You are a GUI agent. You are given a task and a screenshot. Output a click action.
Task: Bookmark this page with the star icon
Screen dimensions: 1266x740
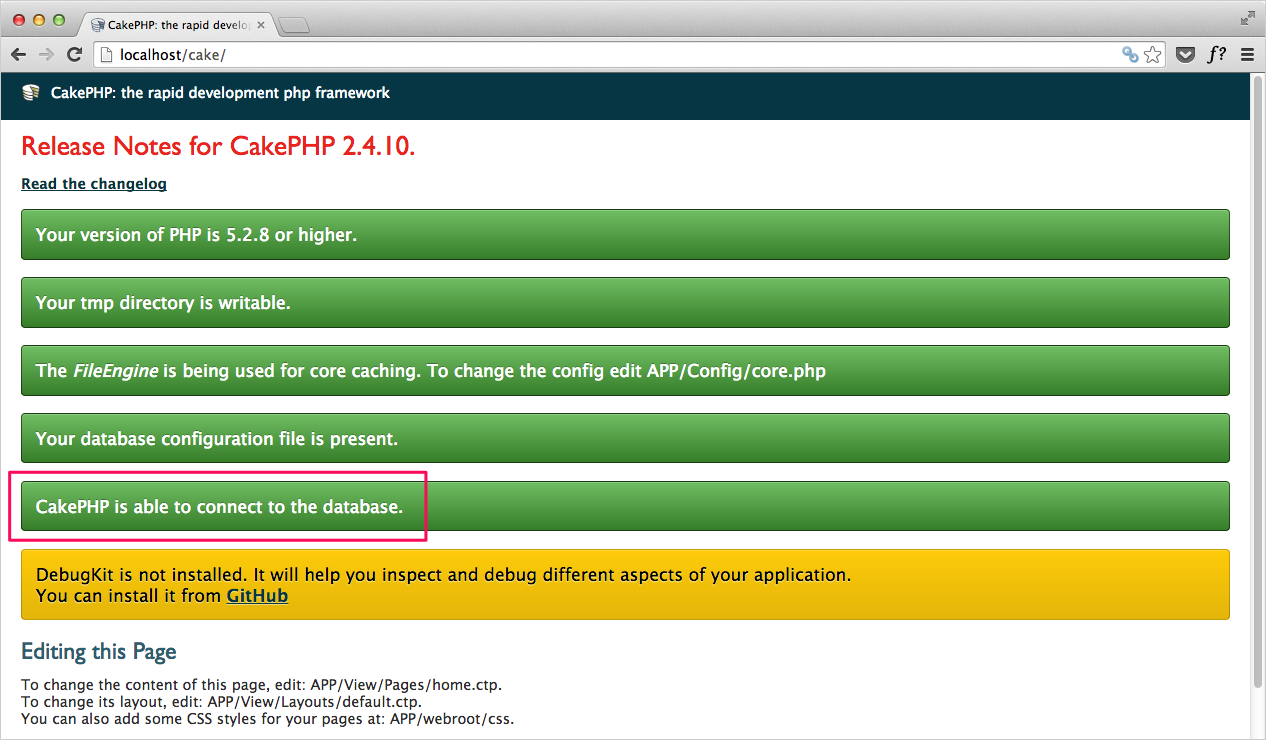pos(1153,55)
